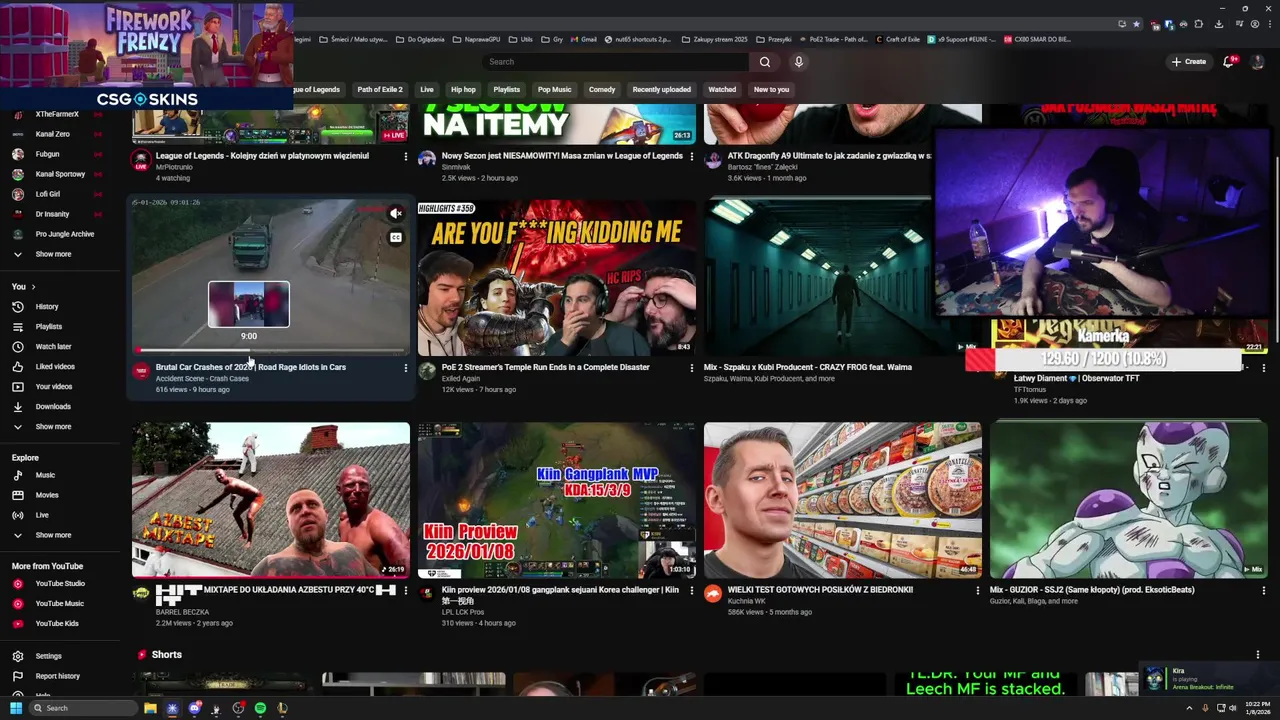Open Movies under Explore

[x=47, y=495]
